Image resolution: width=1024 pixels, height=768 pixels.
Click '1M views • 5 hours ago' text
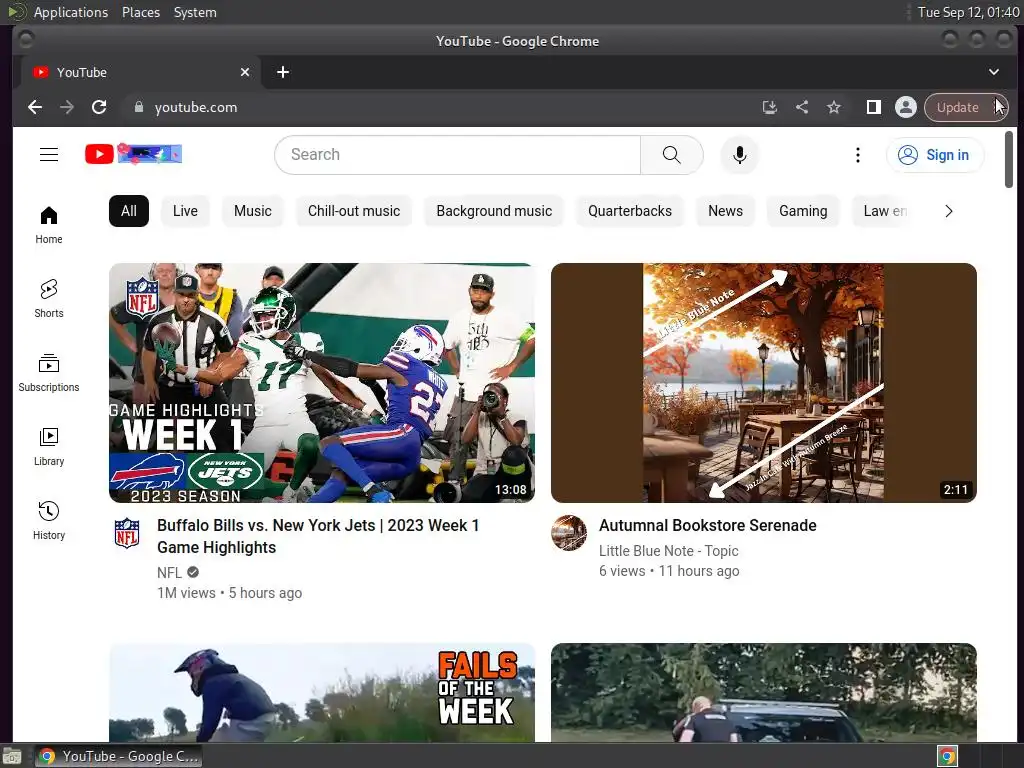[229, 593]
